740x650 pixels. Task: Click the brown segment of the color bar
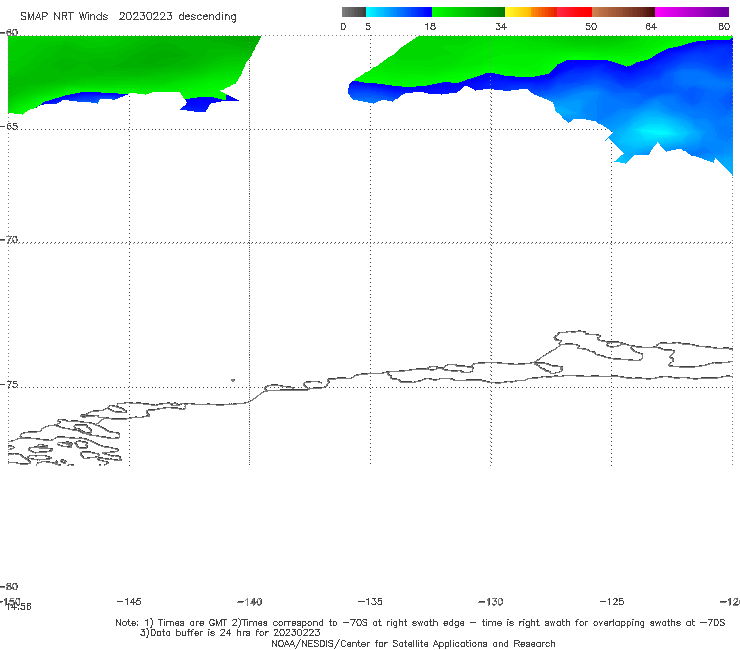pos(623,12)
